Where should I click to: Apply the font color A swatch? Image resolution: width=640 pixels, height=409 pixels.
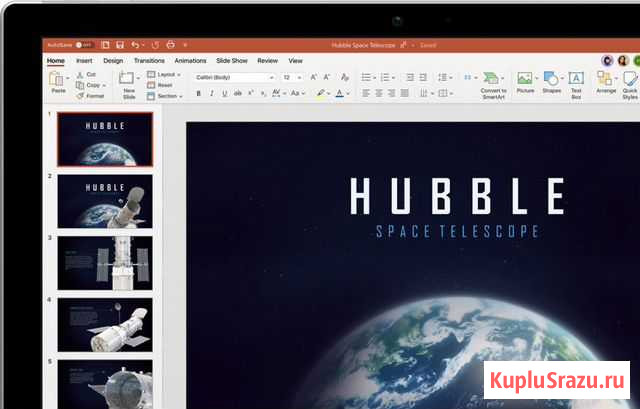(x=339, y=93)
